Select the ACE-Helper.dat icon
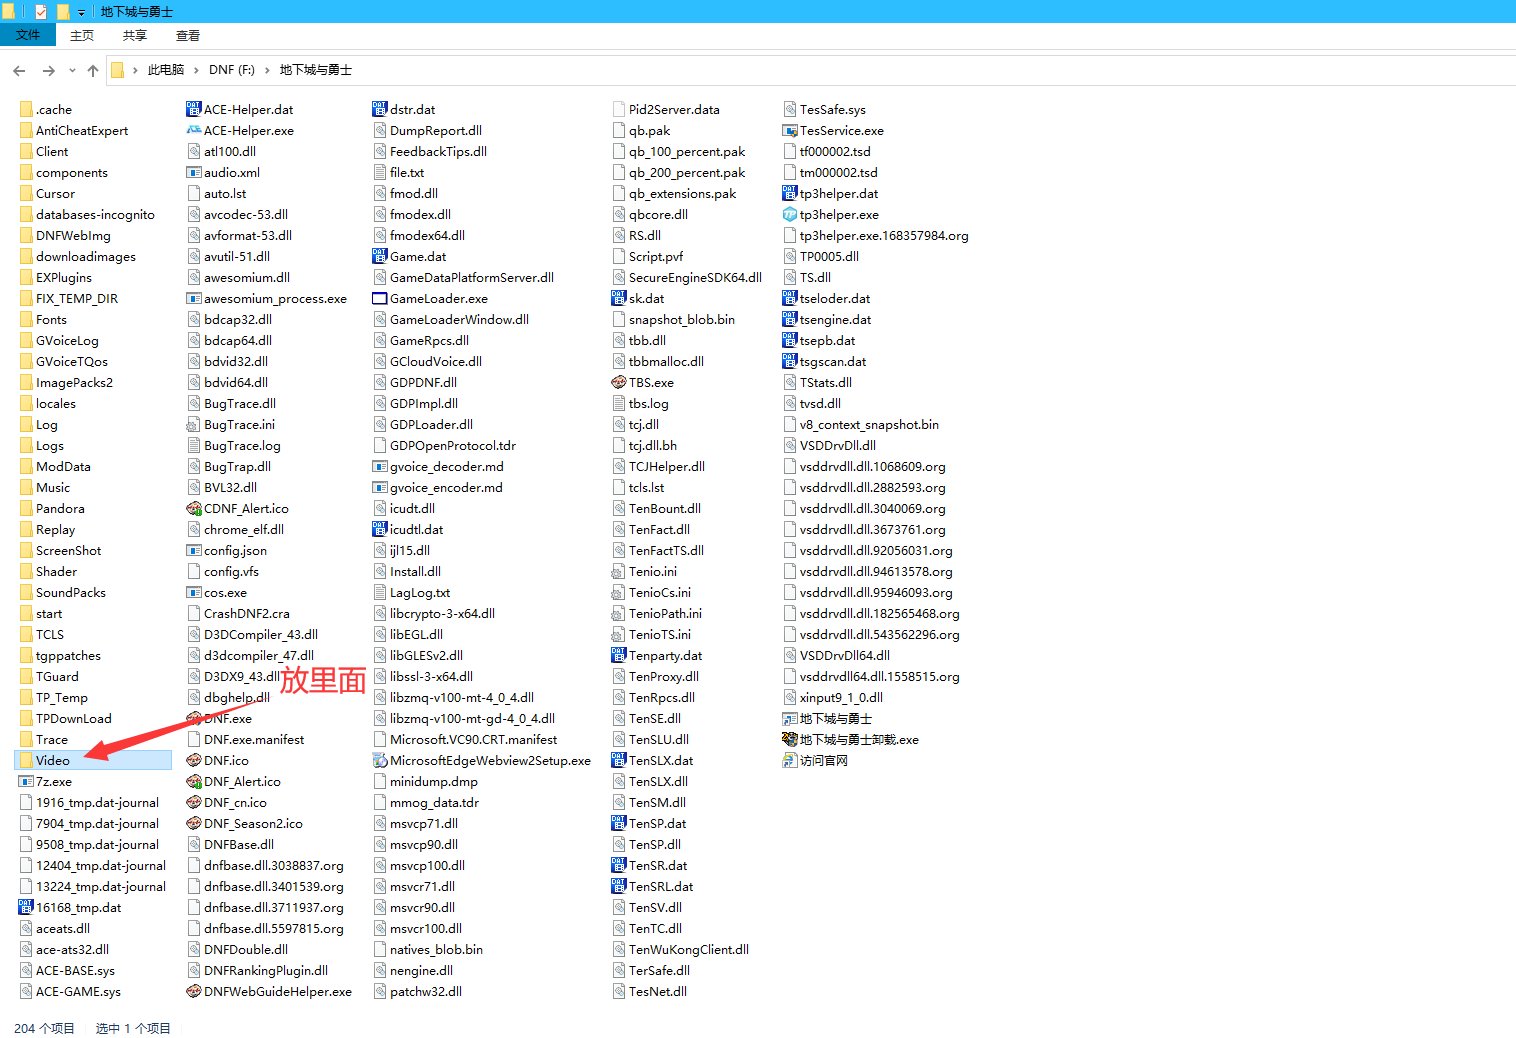This screenshot has width=1516, height=1038. click(x=194, y=109)
